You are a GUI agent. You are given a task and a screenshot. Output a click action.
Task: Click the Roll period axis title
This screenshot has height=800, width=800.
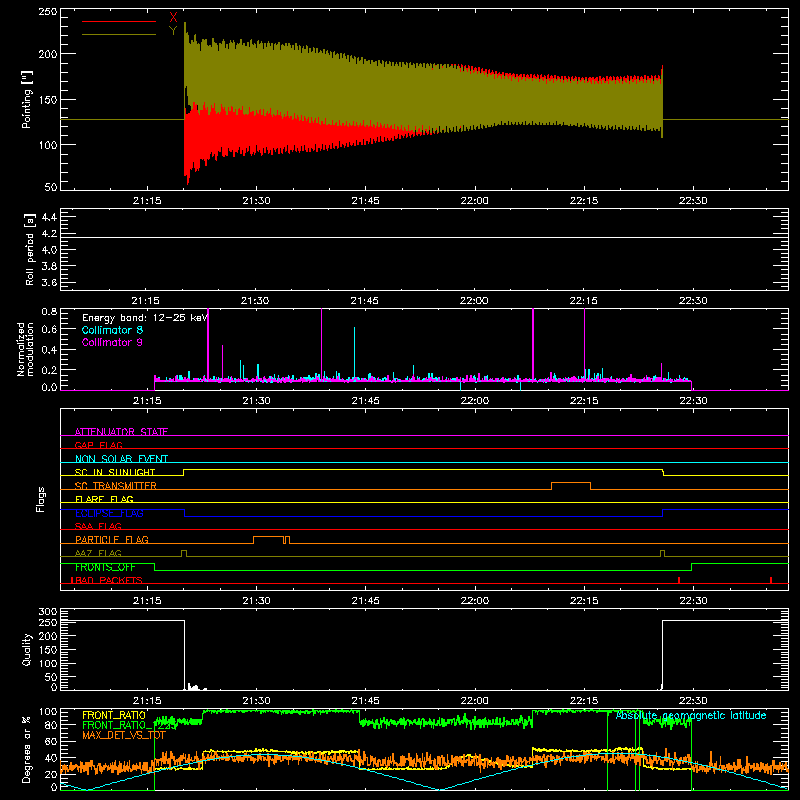coord(30,249)
